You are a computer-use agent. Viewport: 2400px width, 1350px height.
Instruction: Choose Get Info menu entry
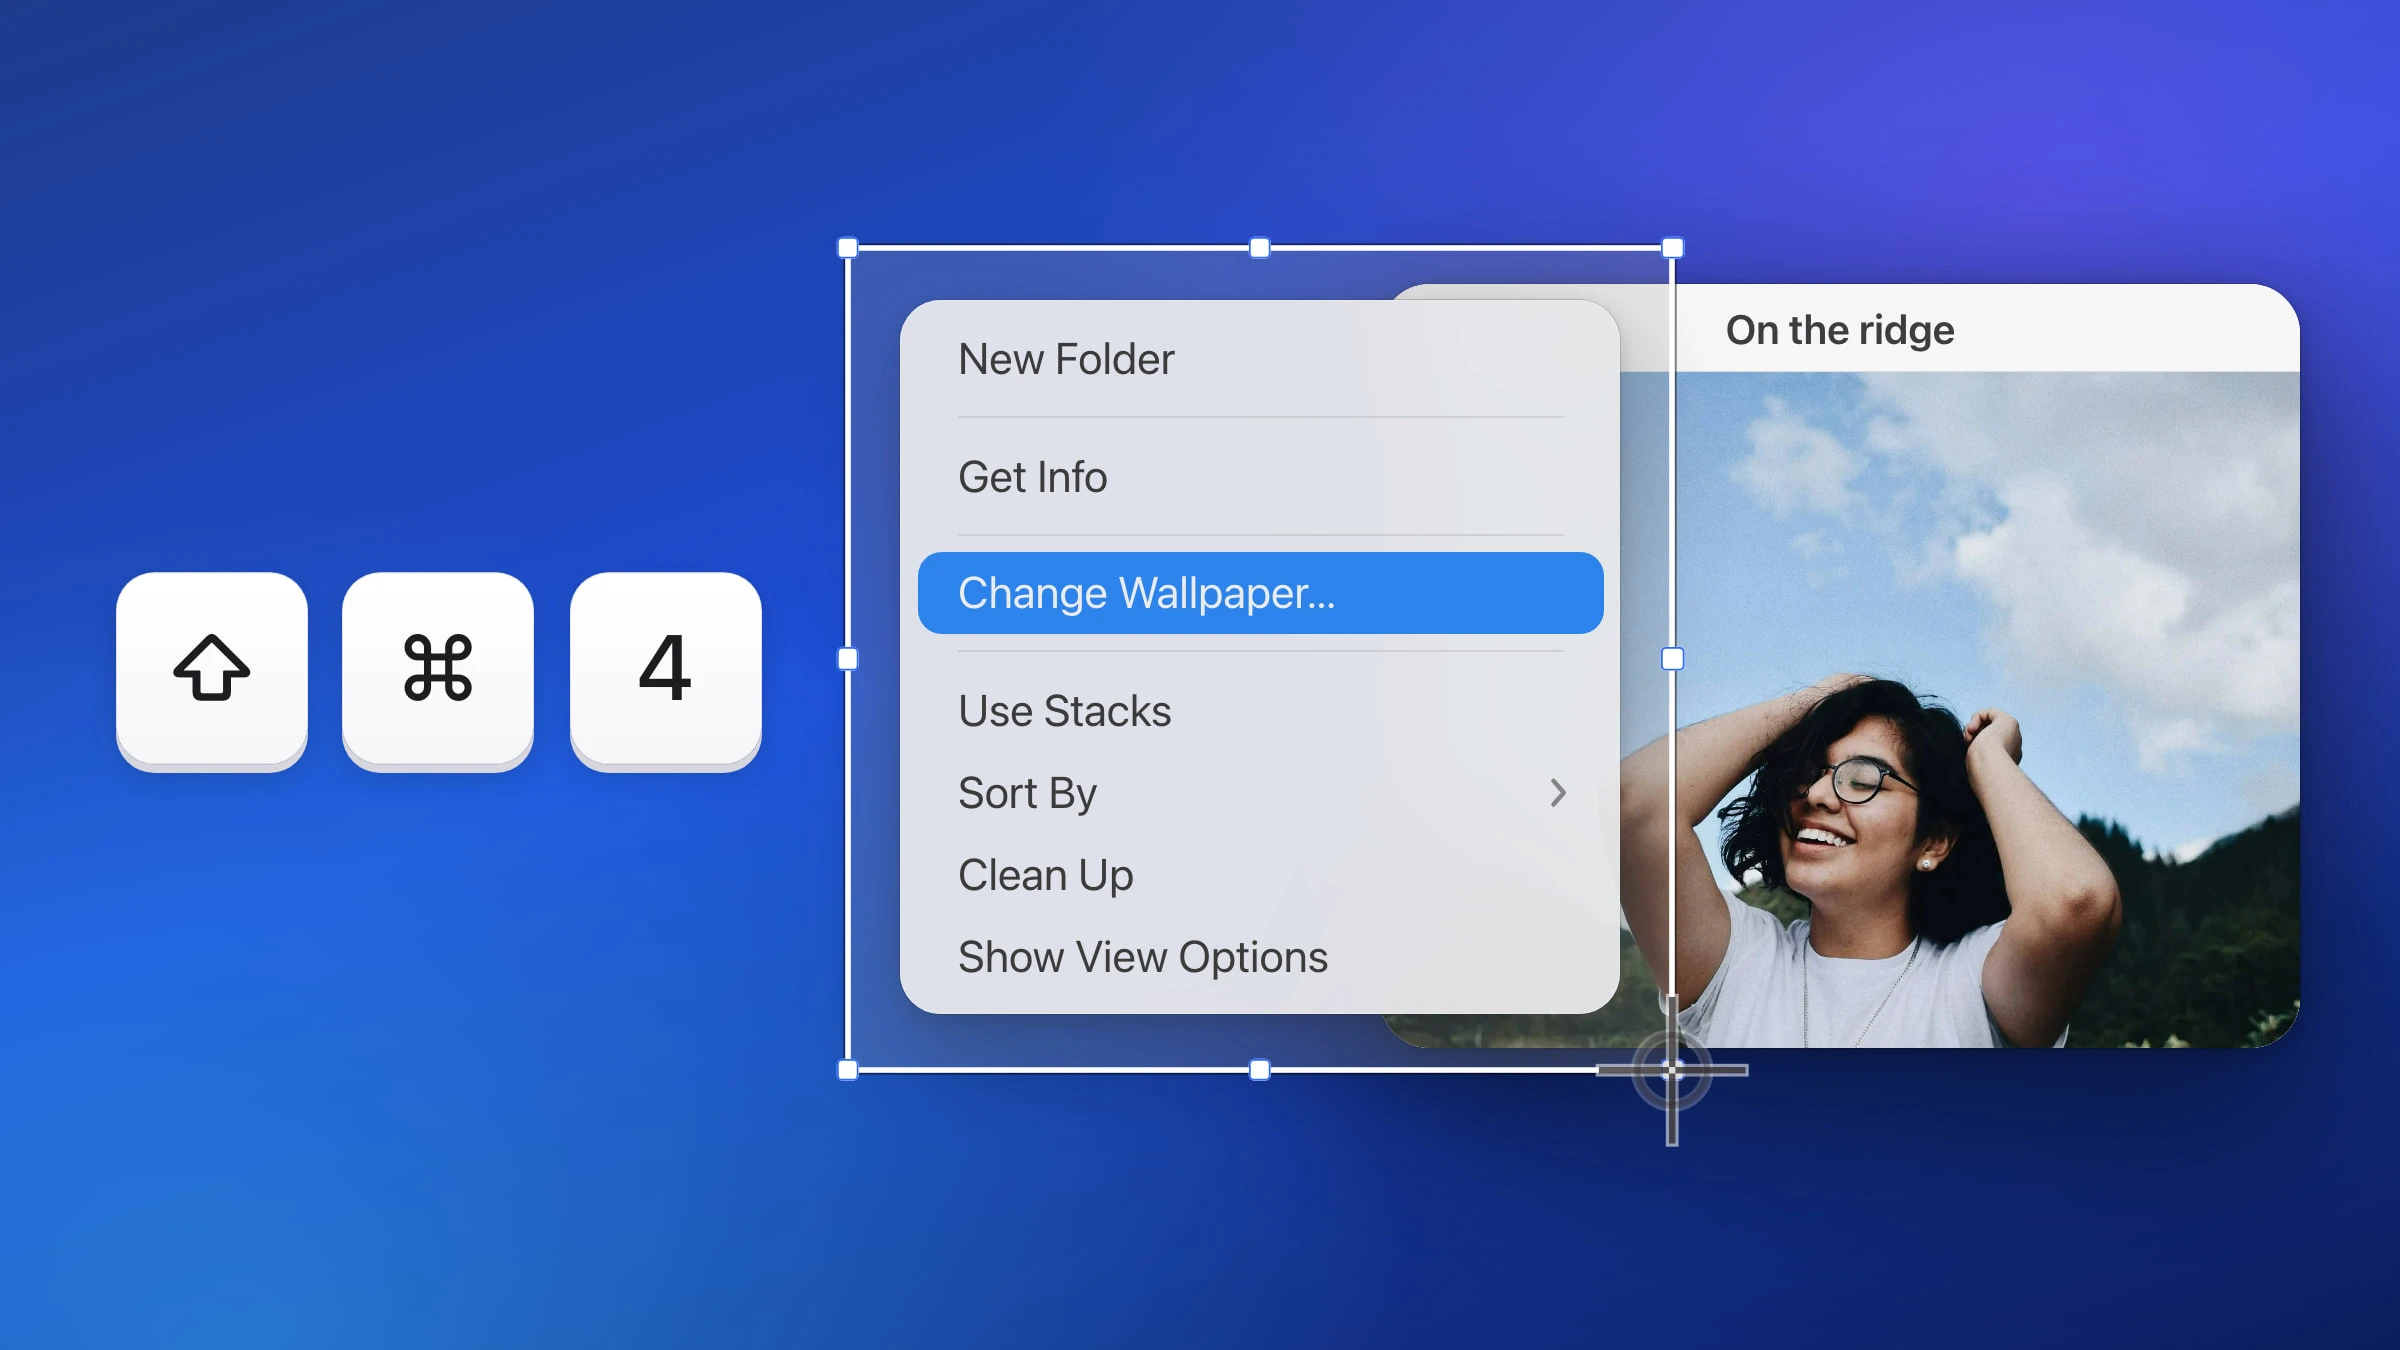(1260, 477)
